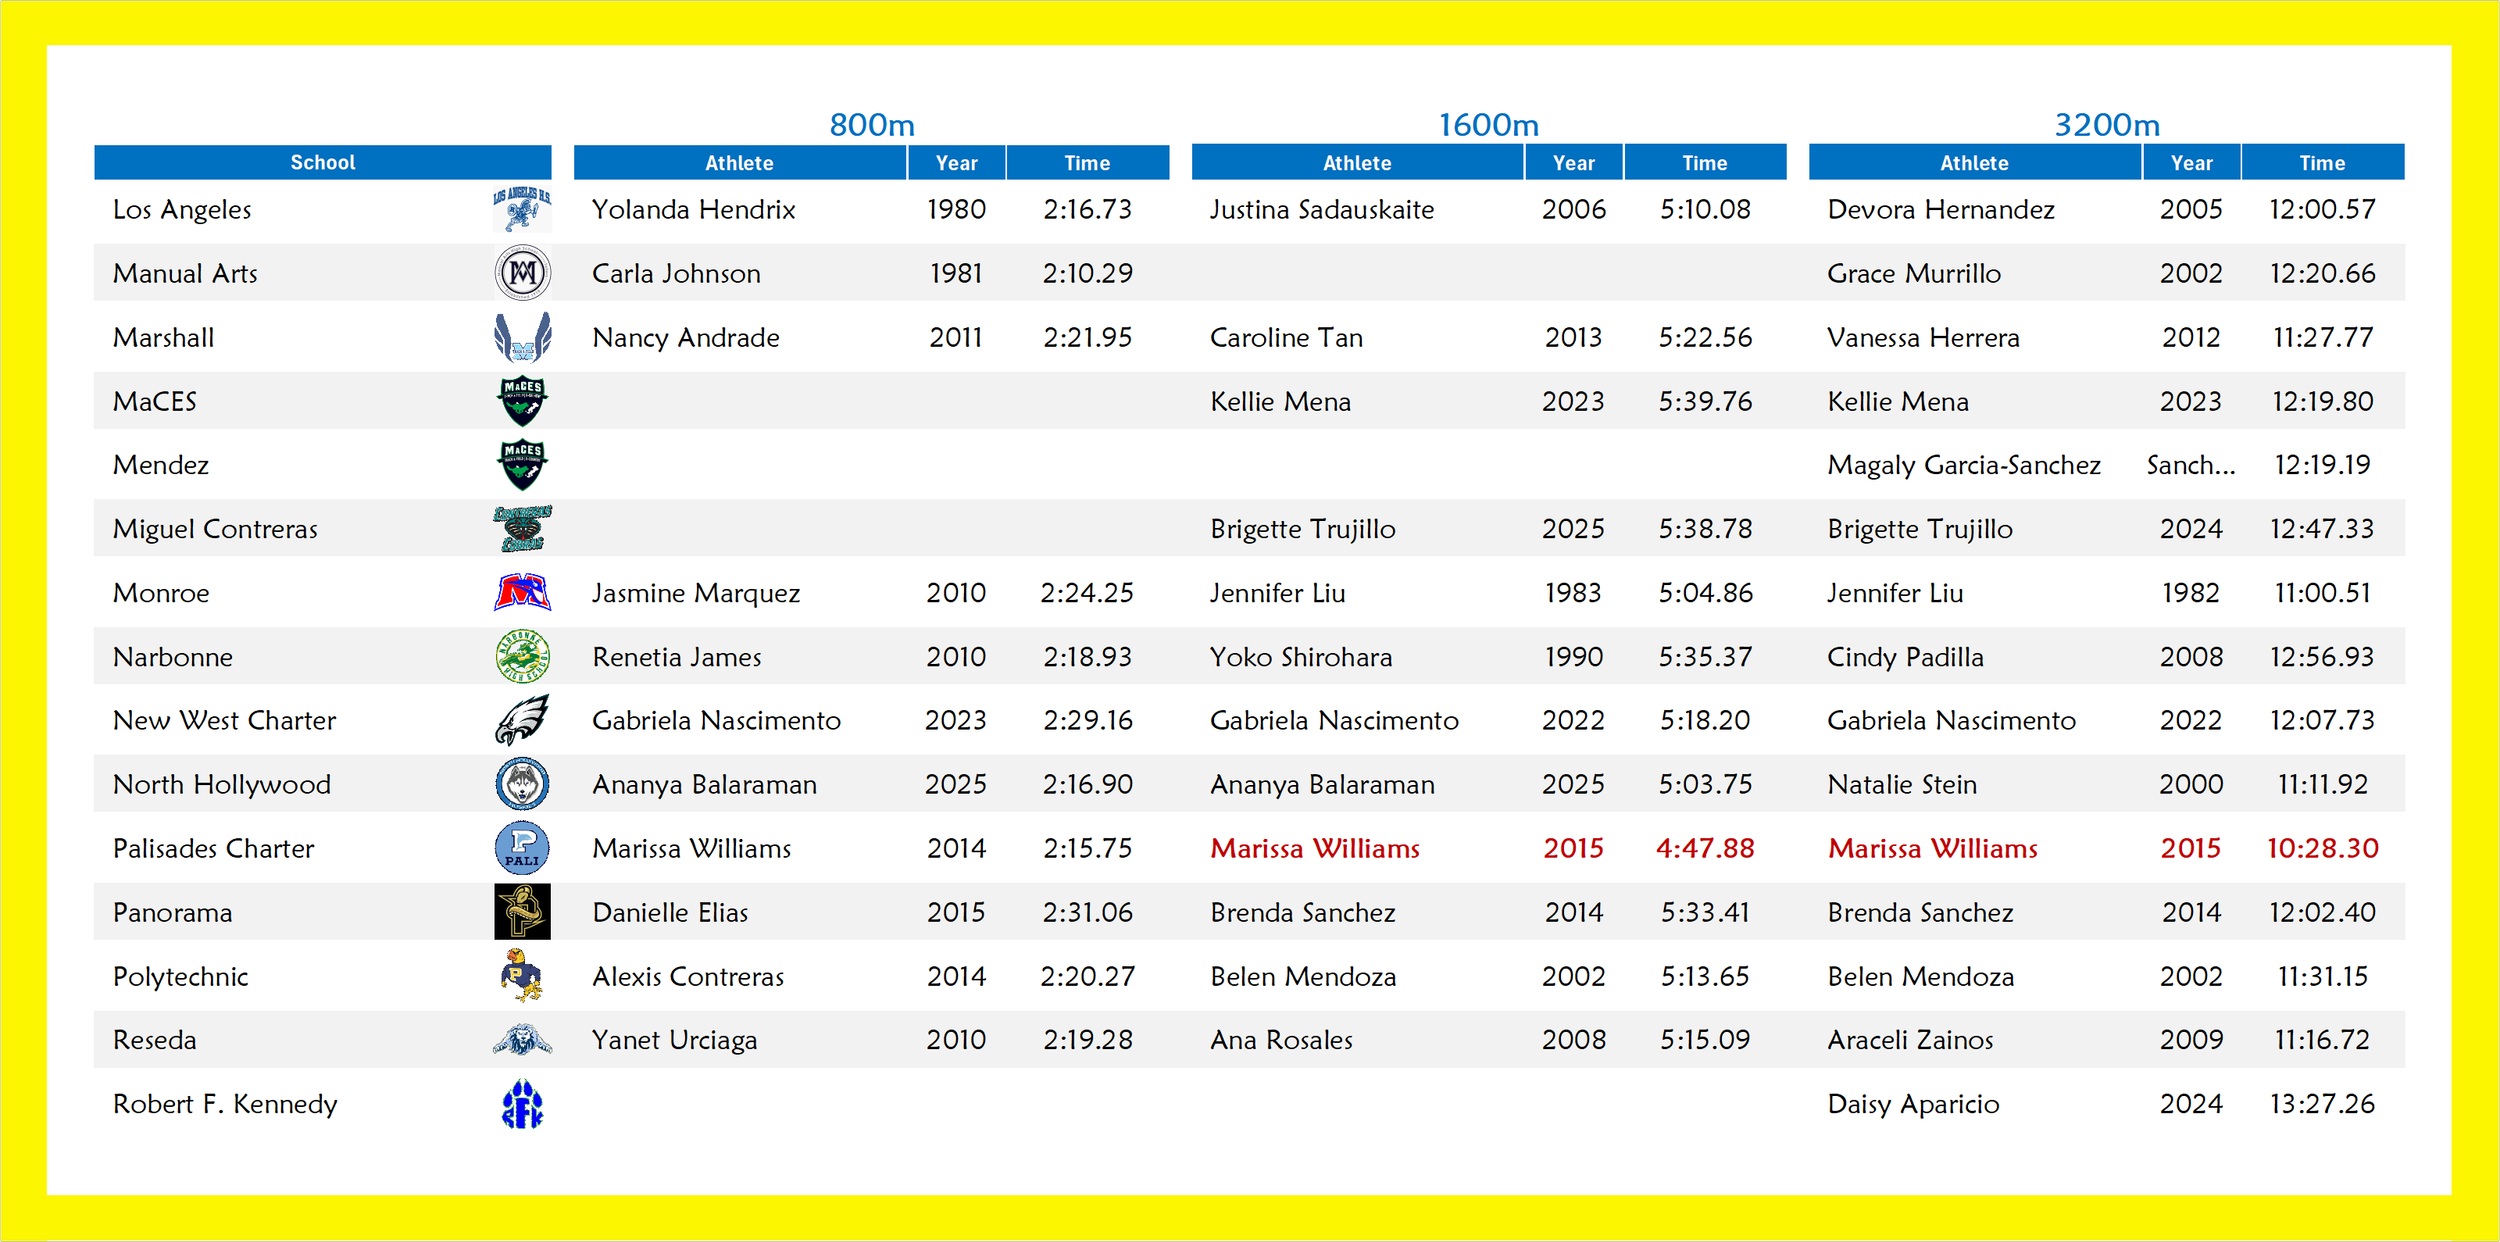Click the Palisades Charter PALI logo
Viewport: 2500px width, 1242px height.
(522, 848)
